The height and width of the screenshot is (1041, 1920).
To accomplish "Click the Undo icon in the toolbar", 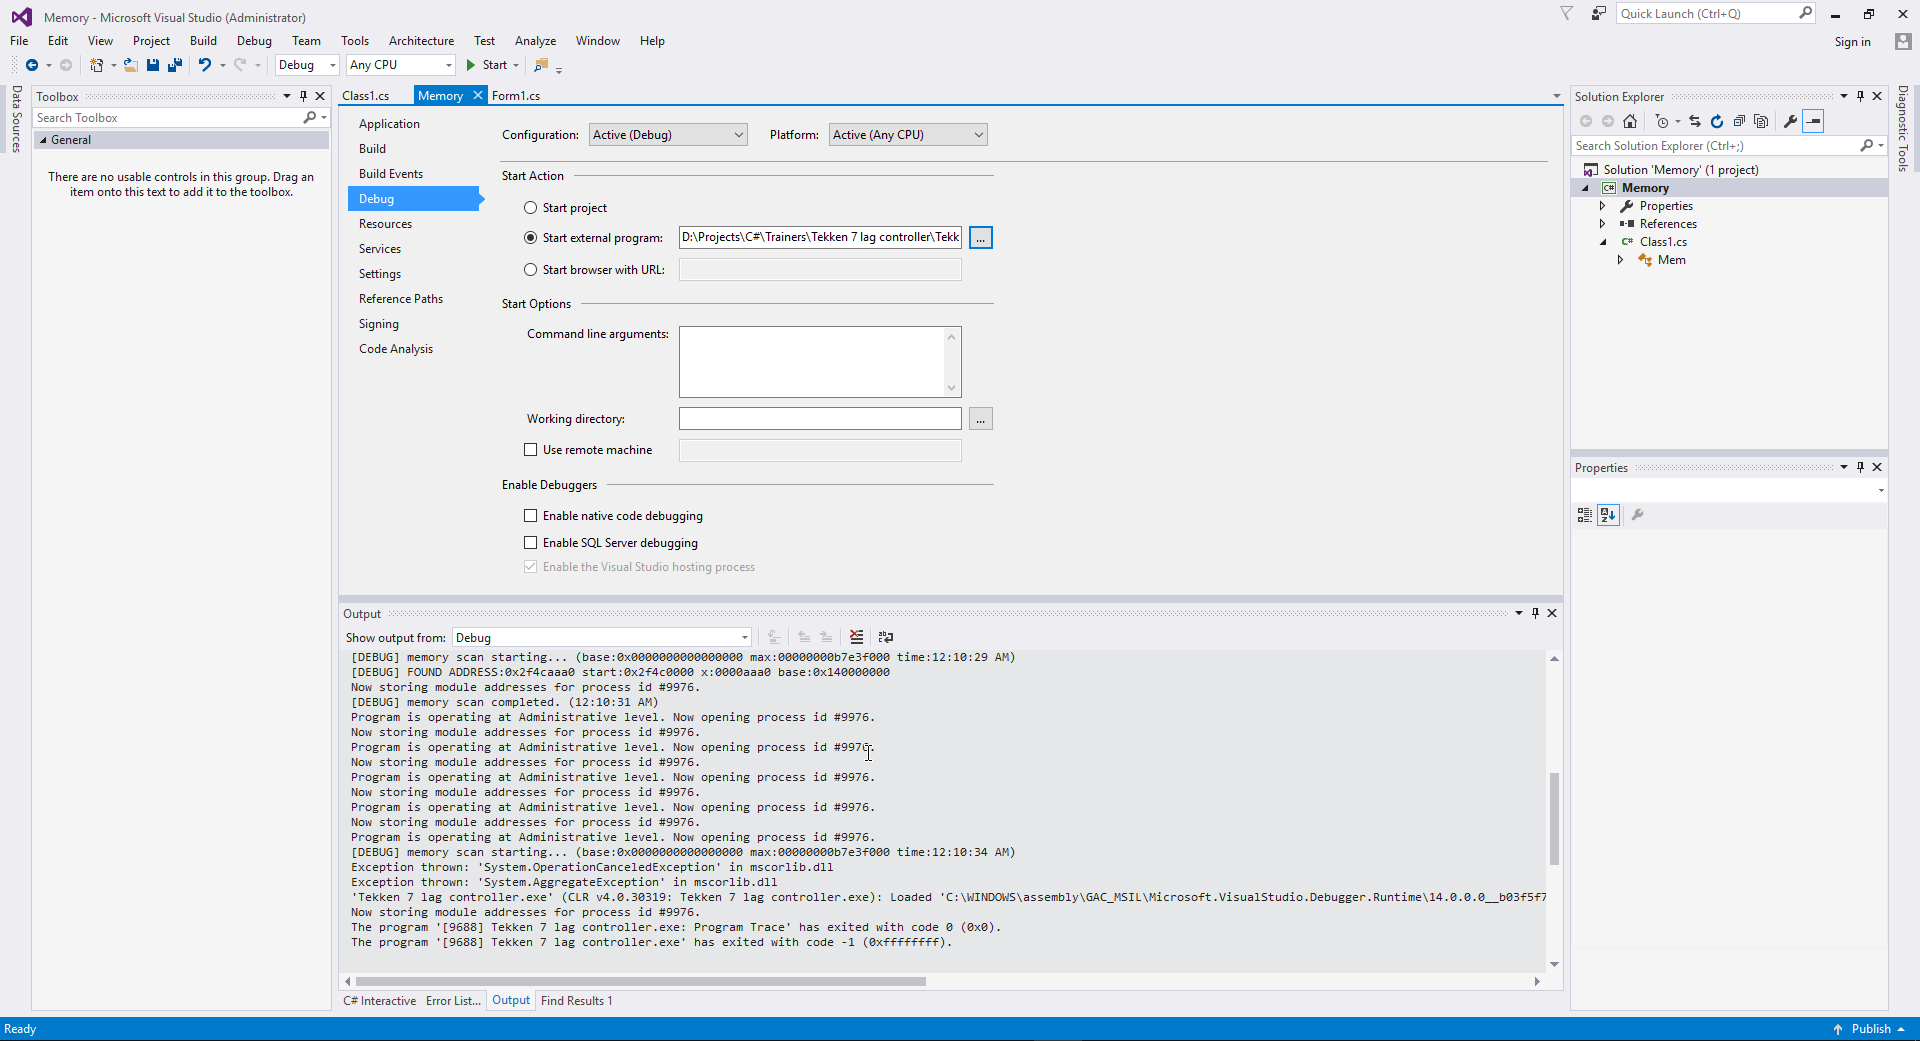I will [x=203, y=65].
